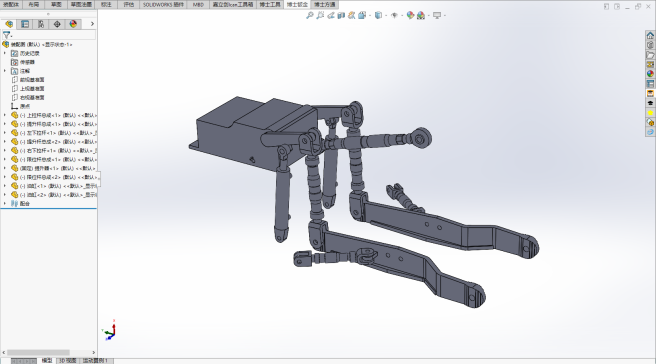Click the Zoom to Fit magnifier icon

(310, 15)
